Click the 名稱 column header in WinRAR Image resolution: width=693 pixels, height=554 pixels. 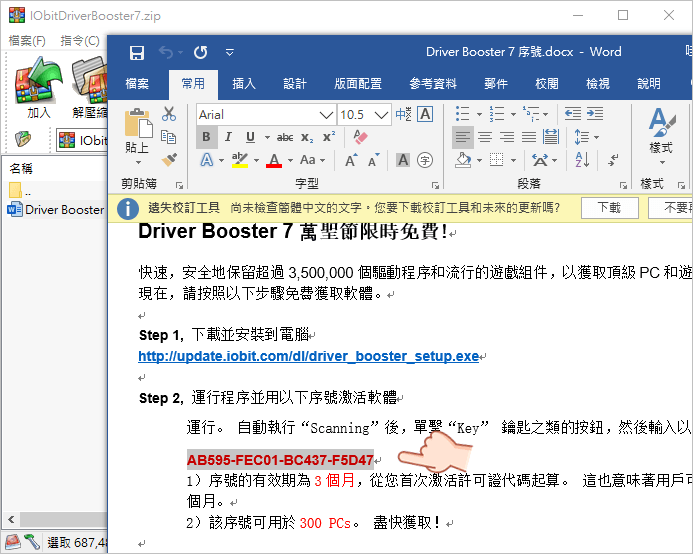tap(21, 168)
